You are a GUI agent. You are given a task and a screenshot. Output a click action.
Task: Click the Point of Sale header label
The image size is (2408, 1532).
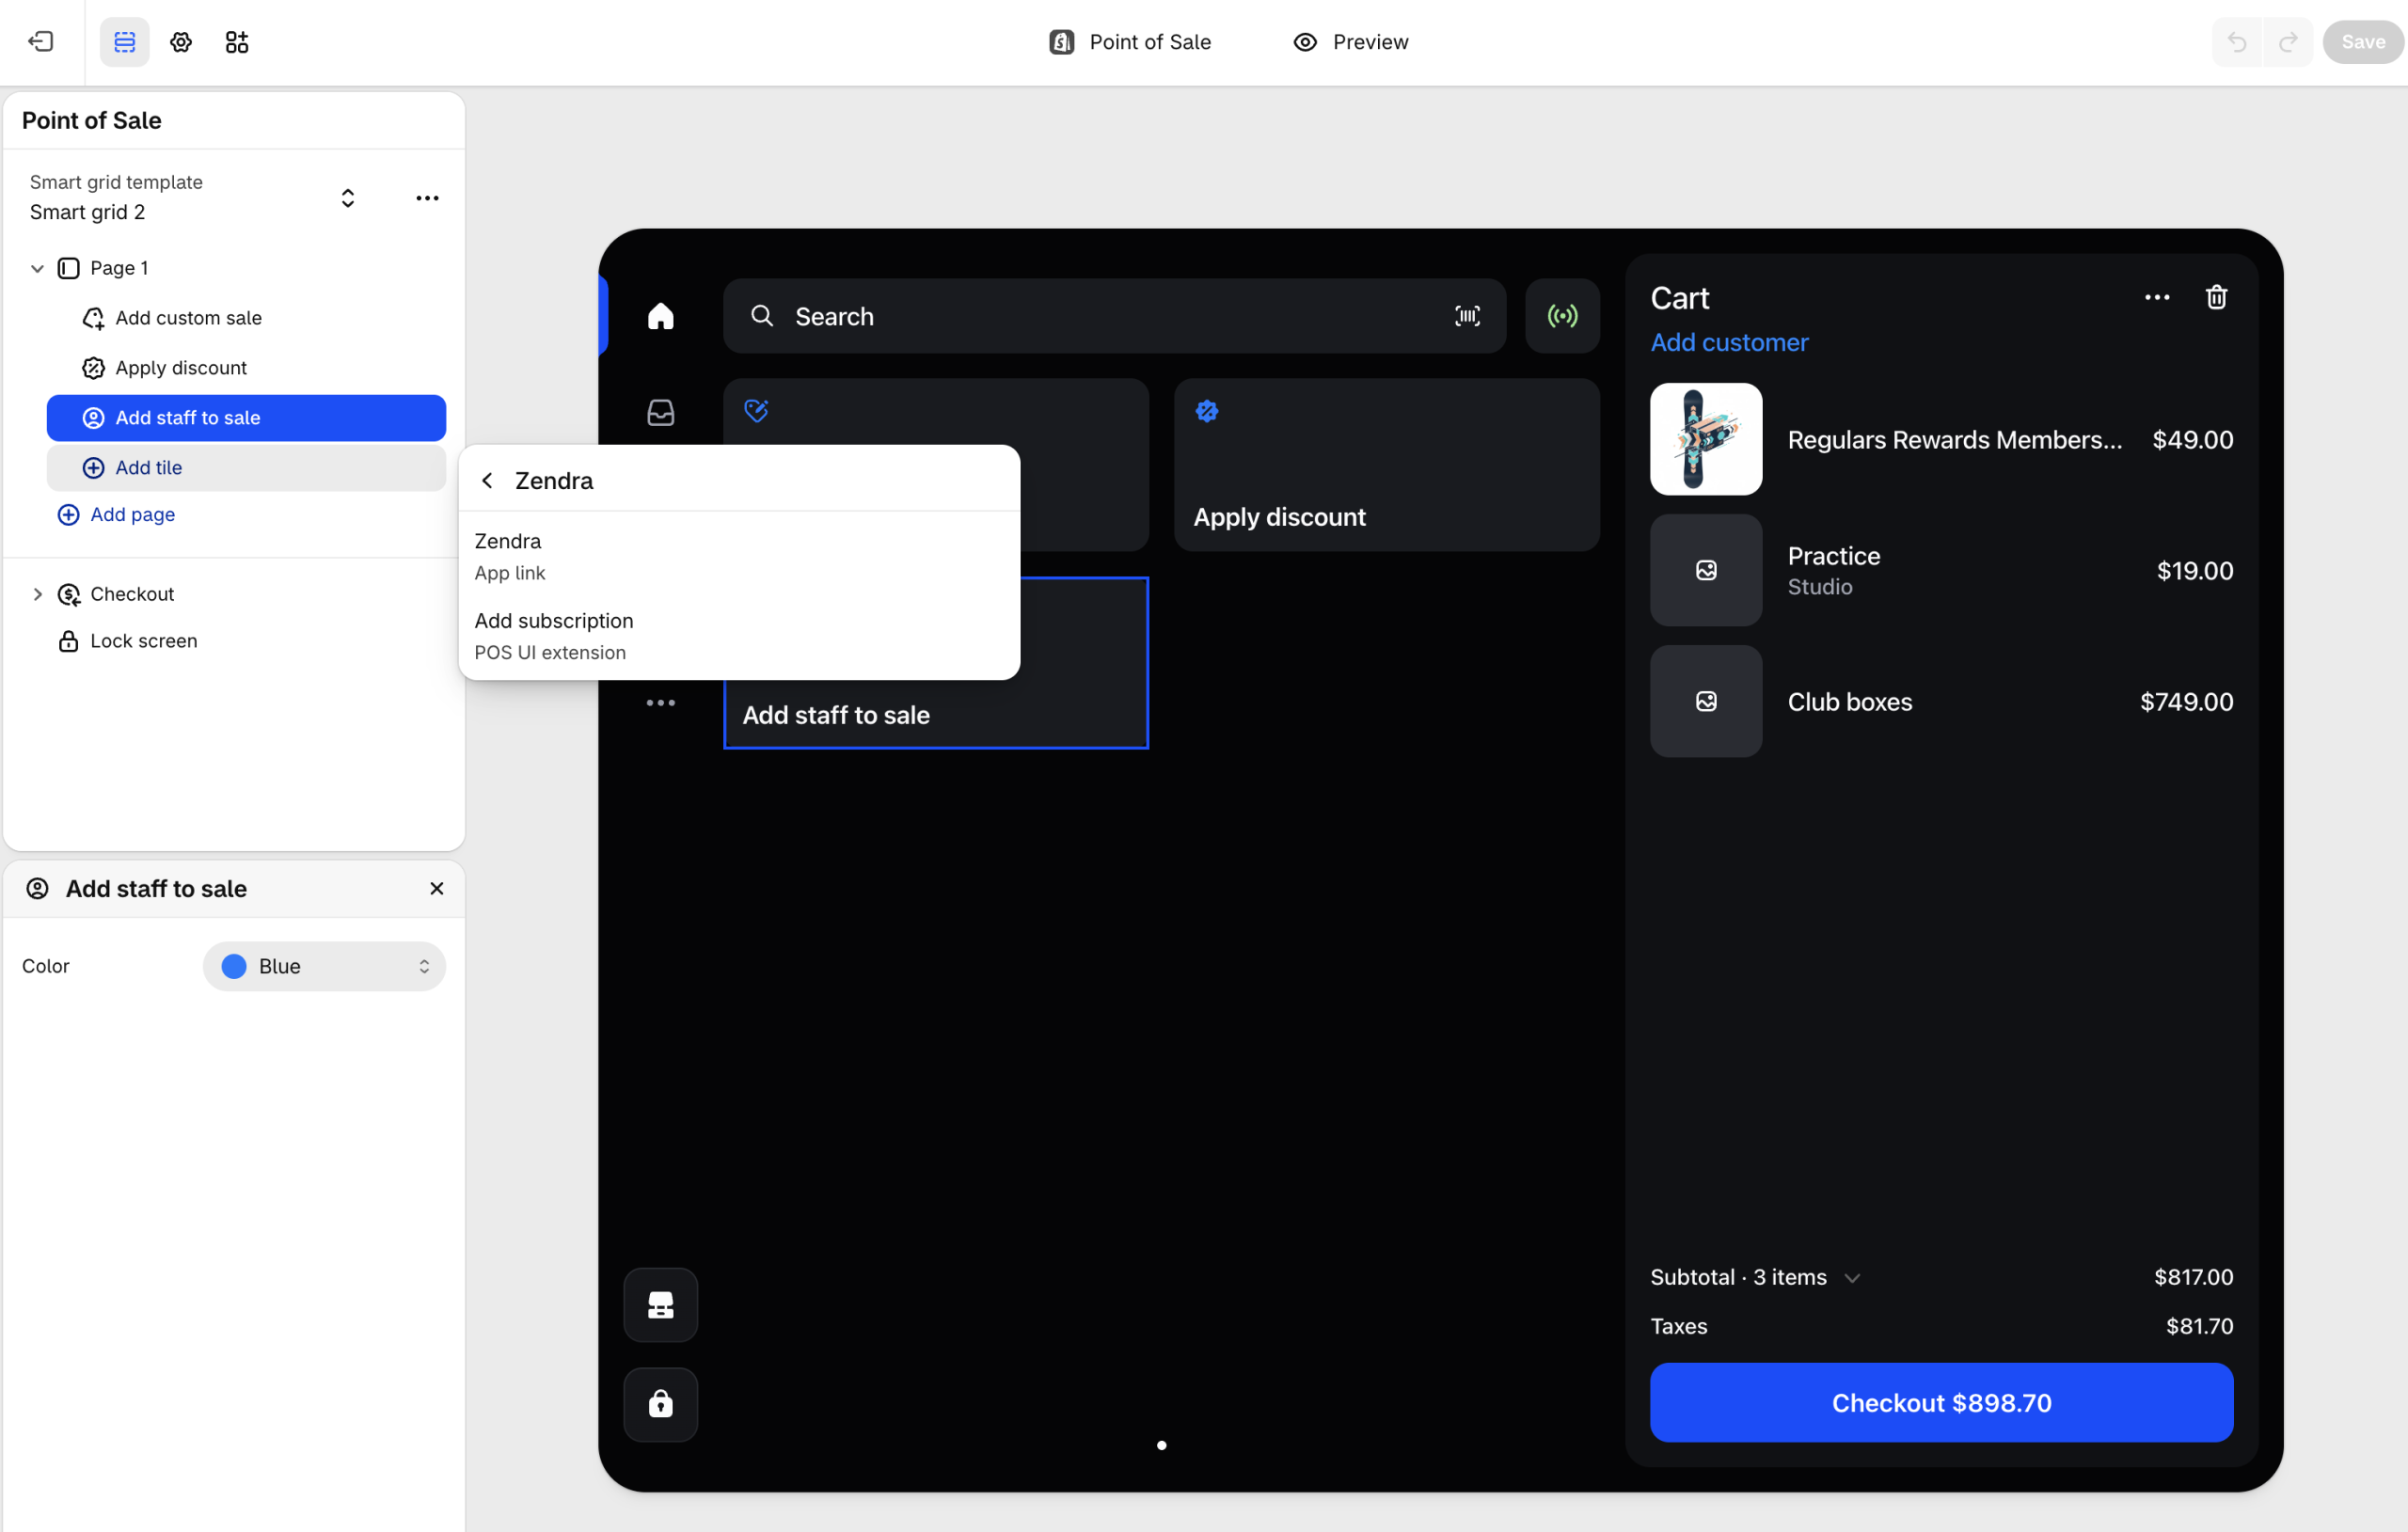[x=1130, y=42]
